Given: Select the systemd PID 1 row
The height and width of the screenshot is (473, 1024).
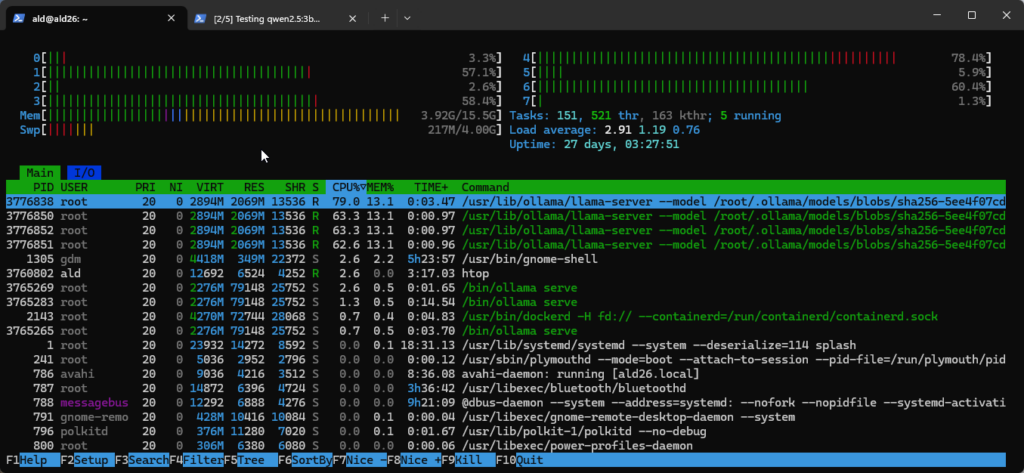Looking at the screenshot, I should [x=506, y=345].
